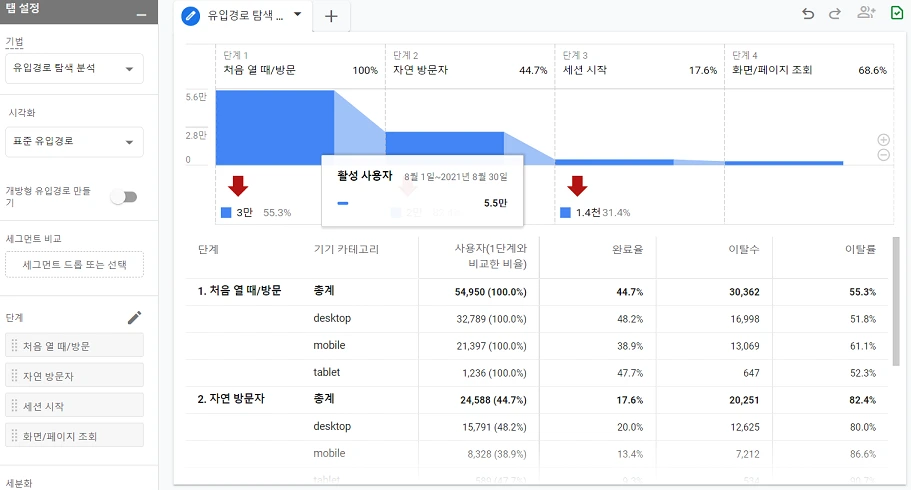The height and width of the screenshot is (490, 911).
Task: Click the step 3 funnel bar
Action: [x=614, y=162]
